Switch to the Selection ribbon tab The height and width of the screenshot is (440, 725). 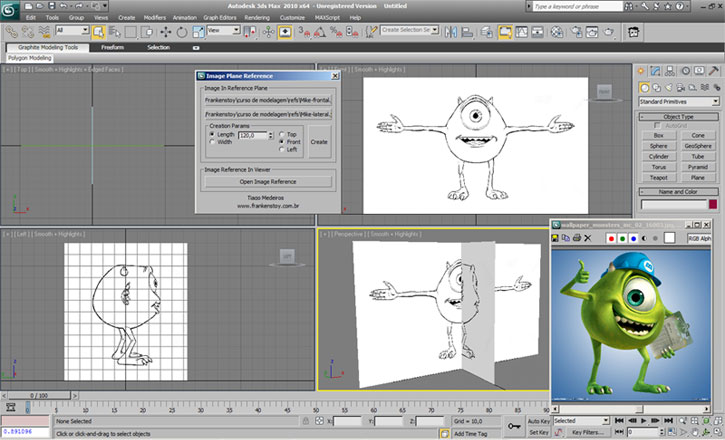(x=159, y=47)
